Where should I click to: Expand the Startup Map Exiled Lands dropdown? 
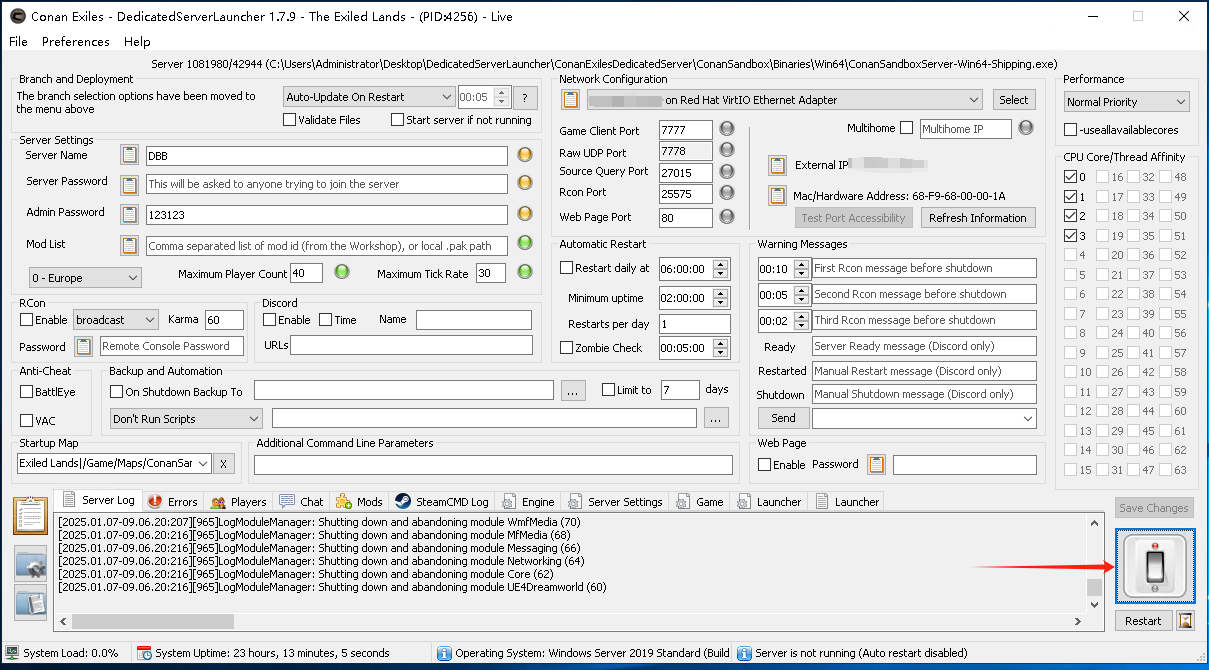[114, 463]
